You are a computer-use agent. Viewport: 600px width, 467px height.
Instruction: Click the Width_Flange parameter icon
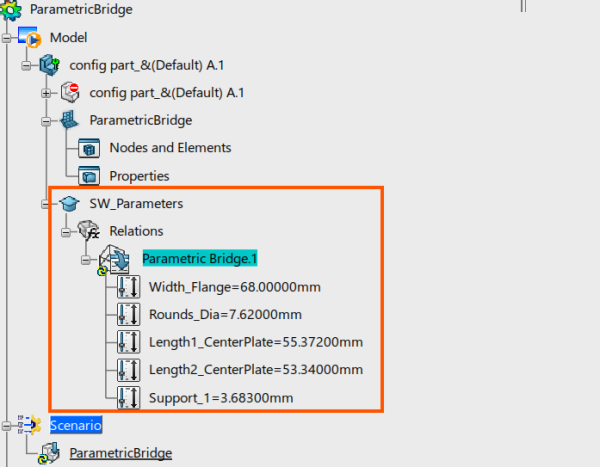click(129, 287)
